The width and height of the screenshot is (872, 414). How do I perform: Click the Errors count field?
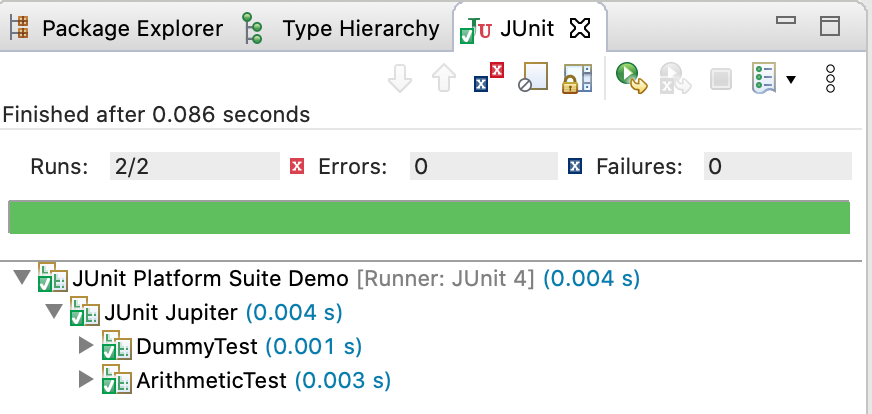(484, 166)
